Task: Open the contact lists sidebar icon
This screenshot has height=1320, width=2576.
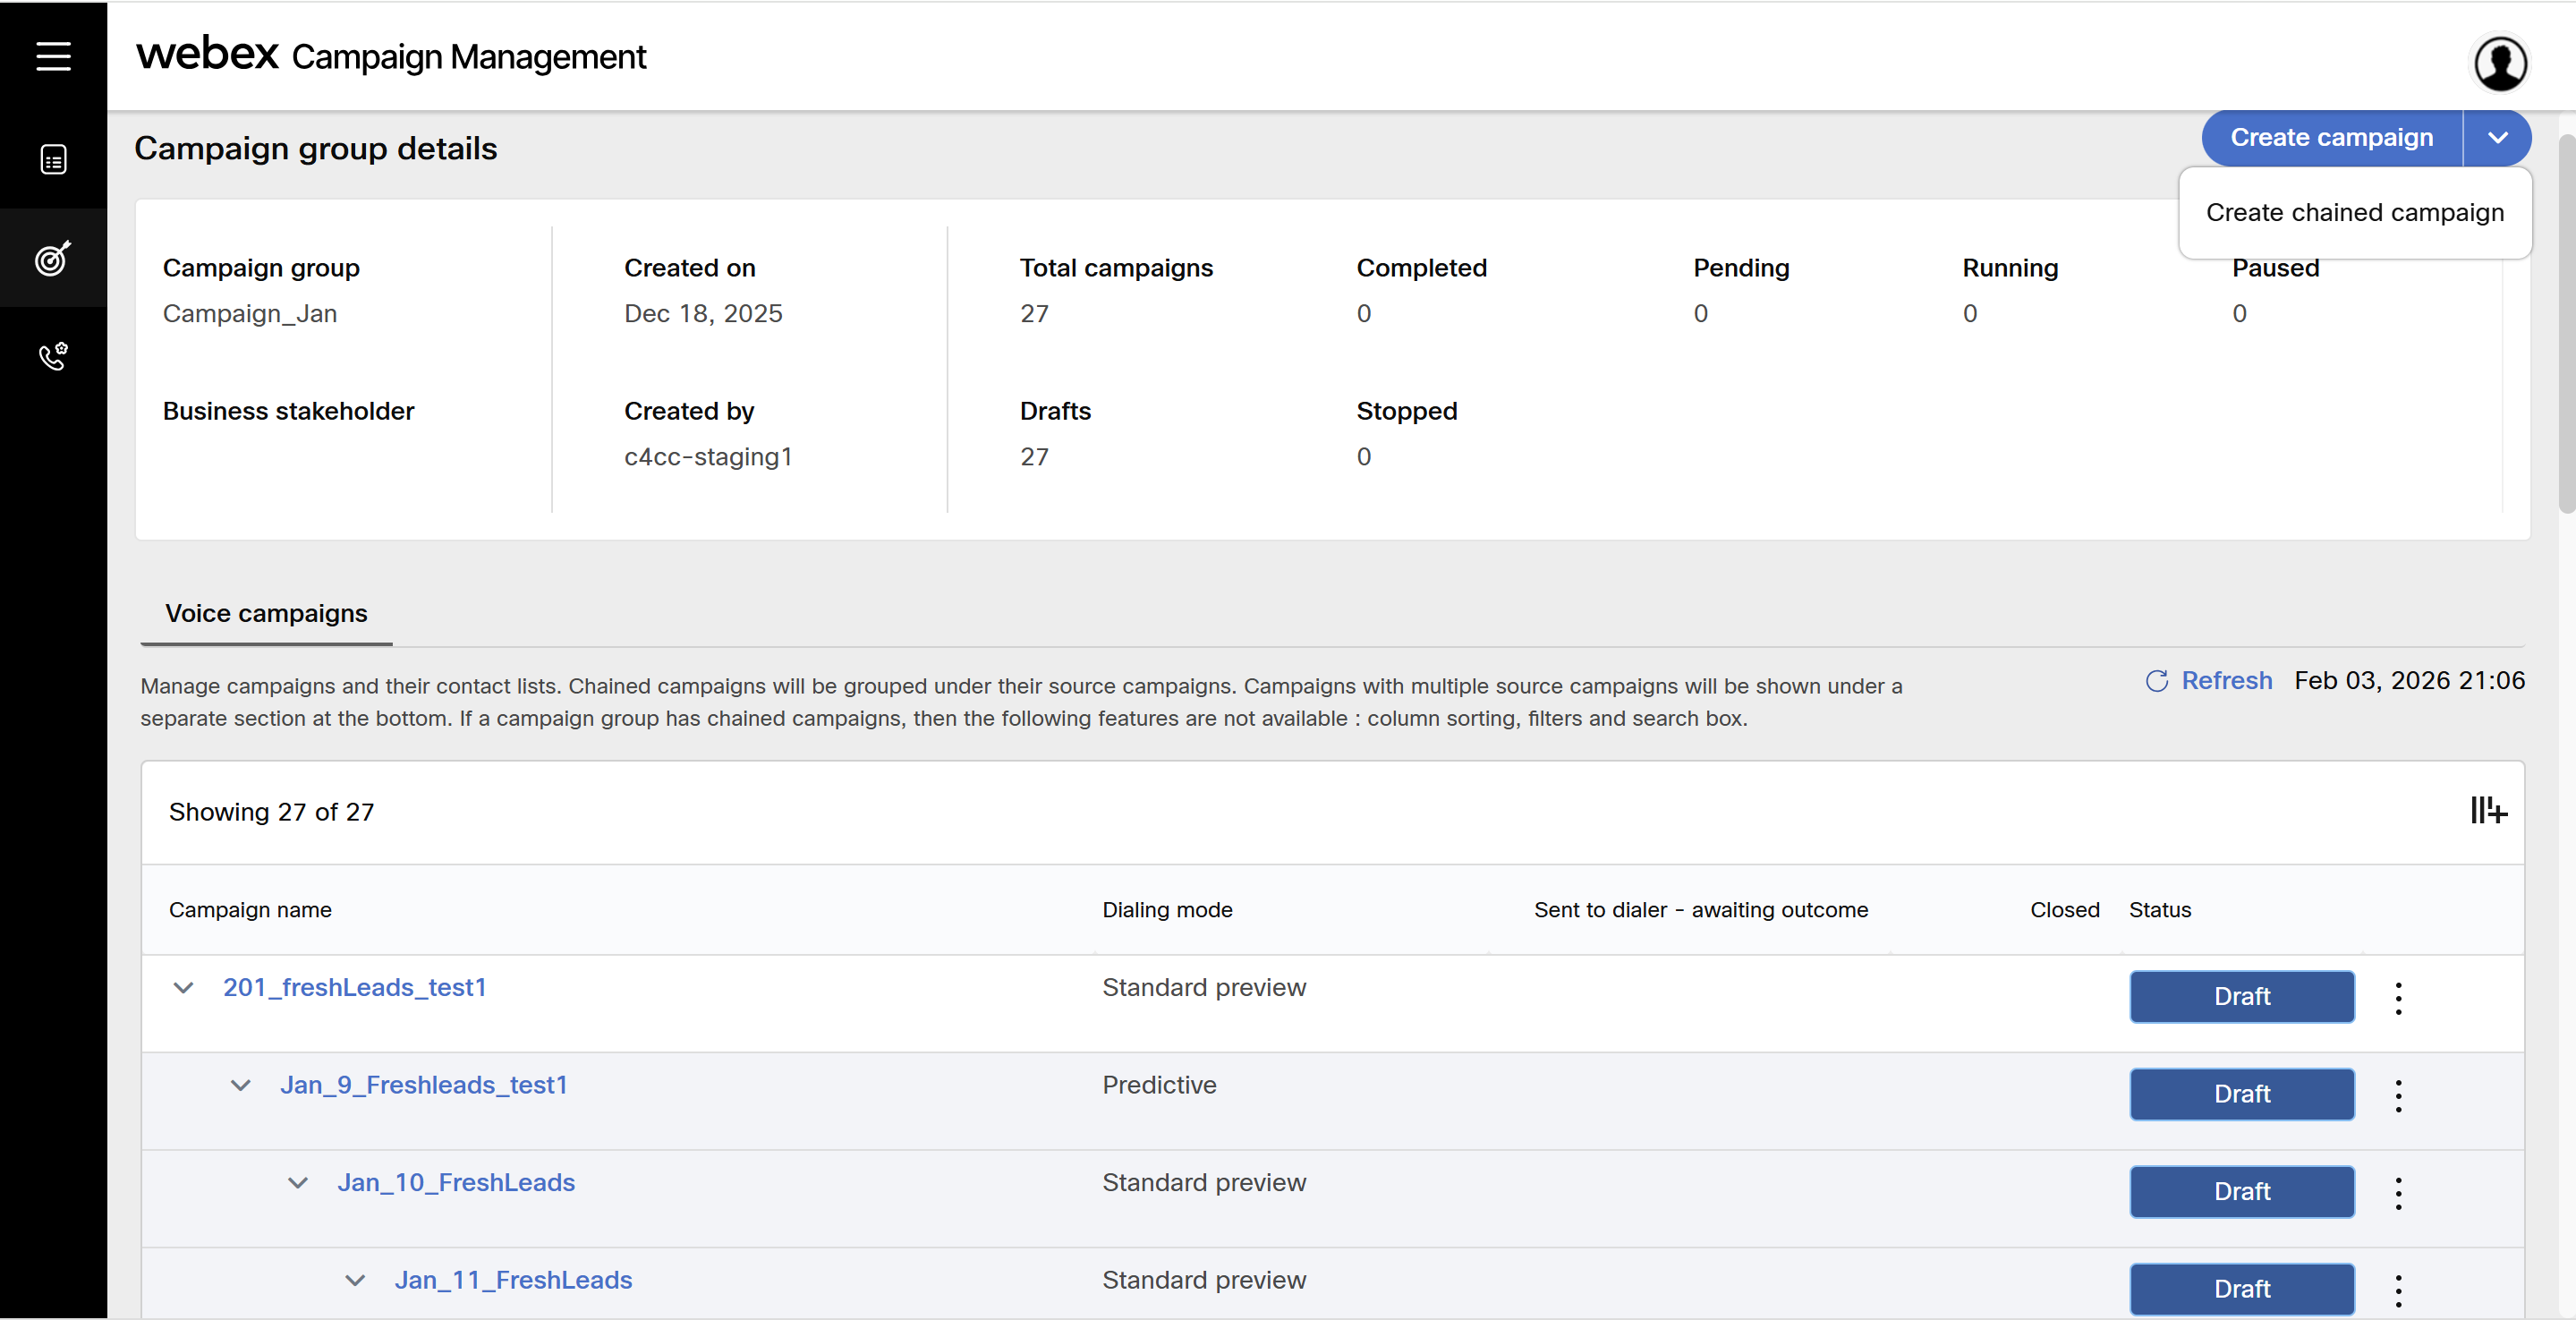Action: 53,159
